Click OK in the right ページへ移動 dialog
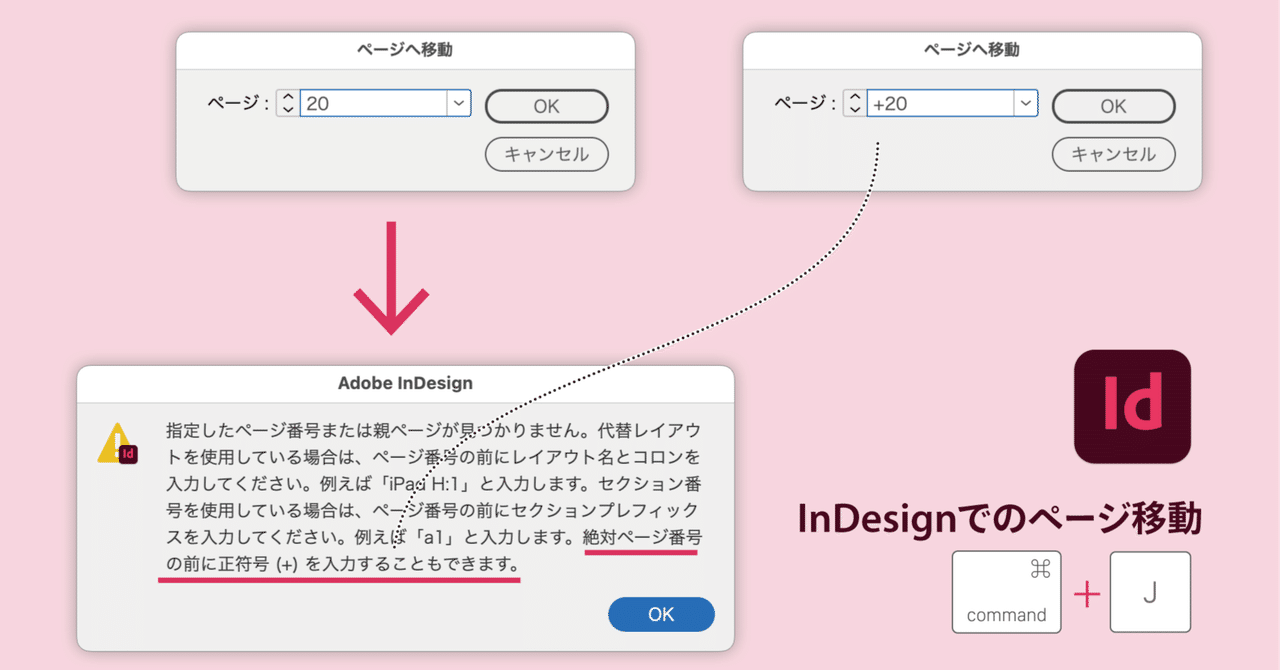 pos(1113,106)
